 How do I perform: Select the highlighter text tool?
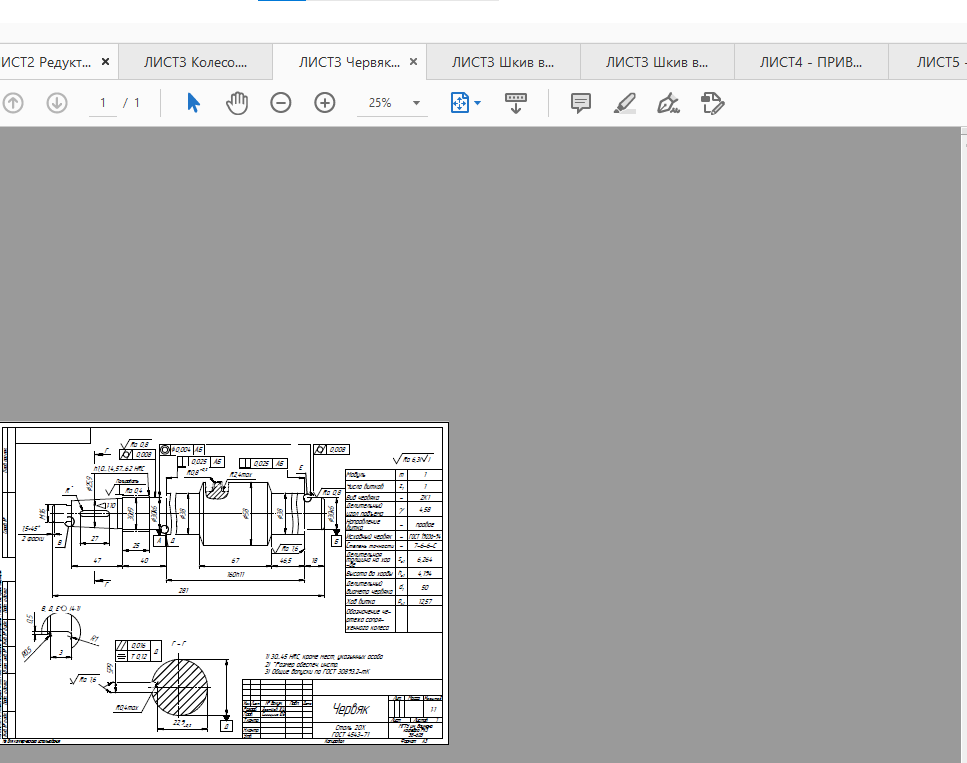(x=625, y=103)
